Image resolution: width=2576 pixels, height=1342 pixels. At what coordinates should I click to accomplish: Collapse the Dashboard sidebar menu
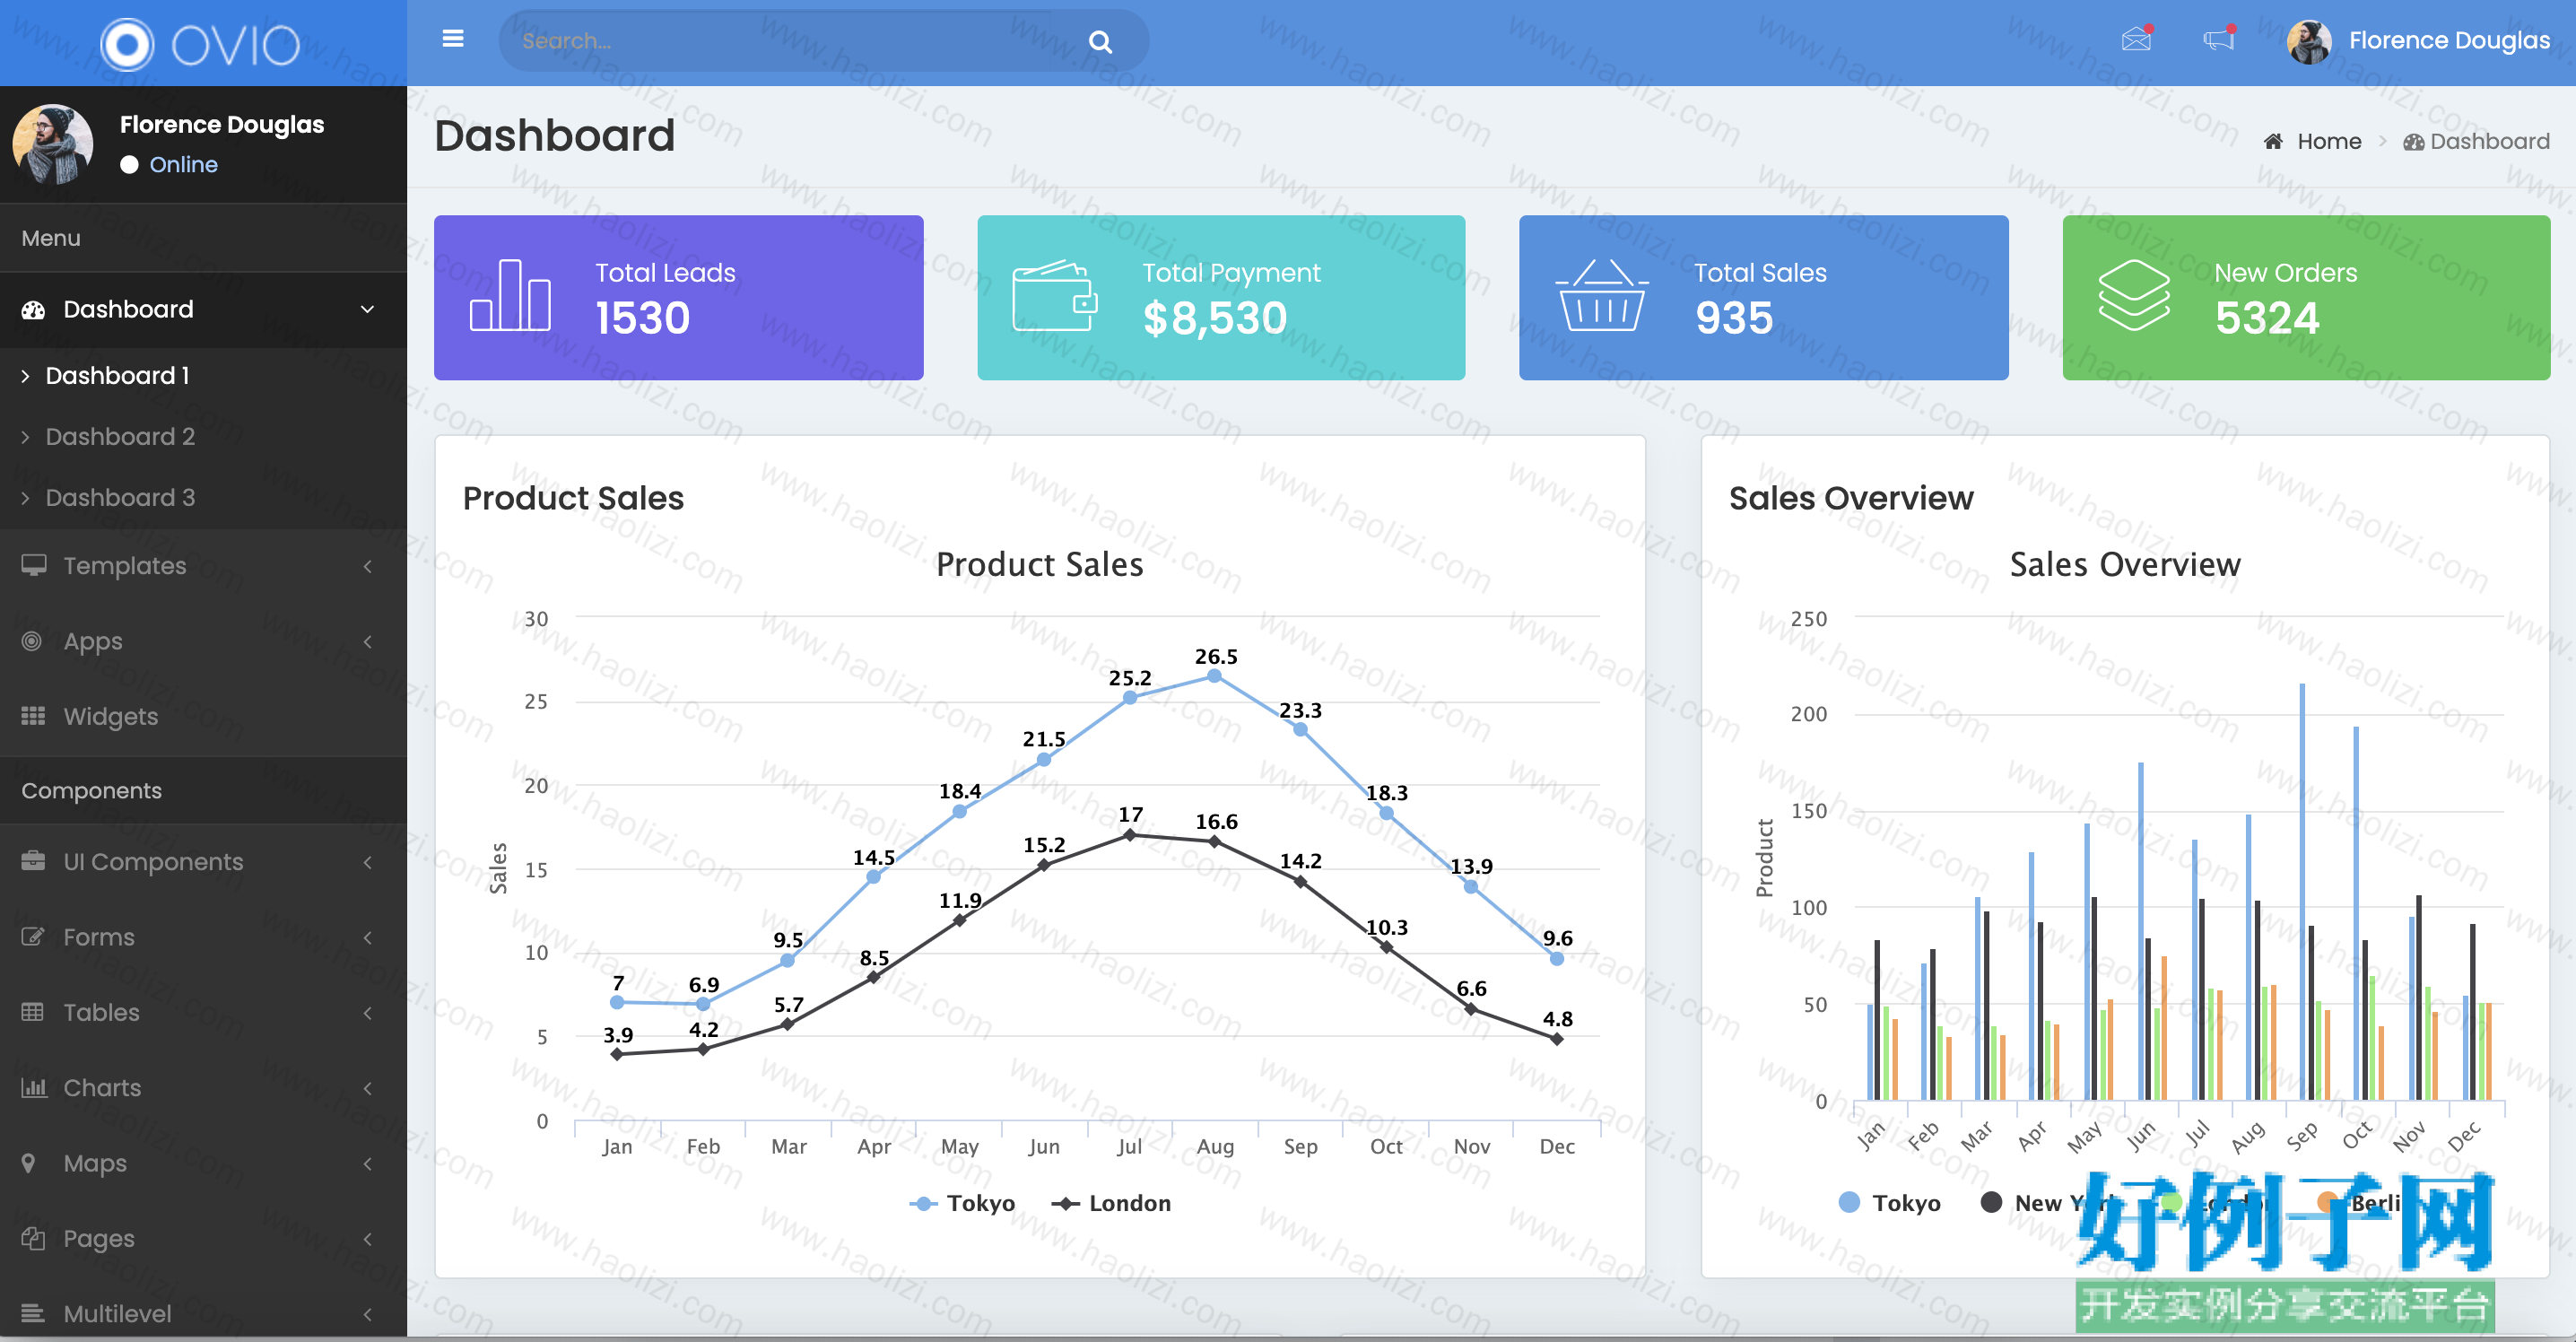tap(203, 310)
